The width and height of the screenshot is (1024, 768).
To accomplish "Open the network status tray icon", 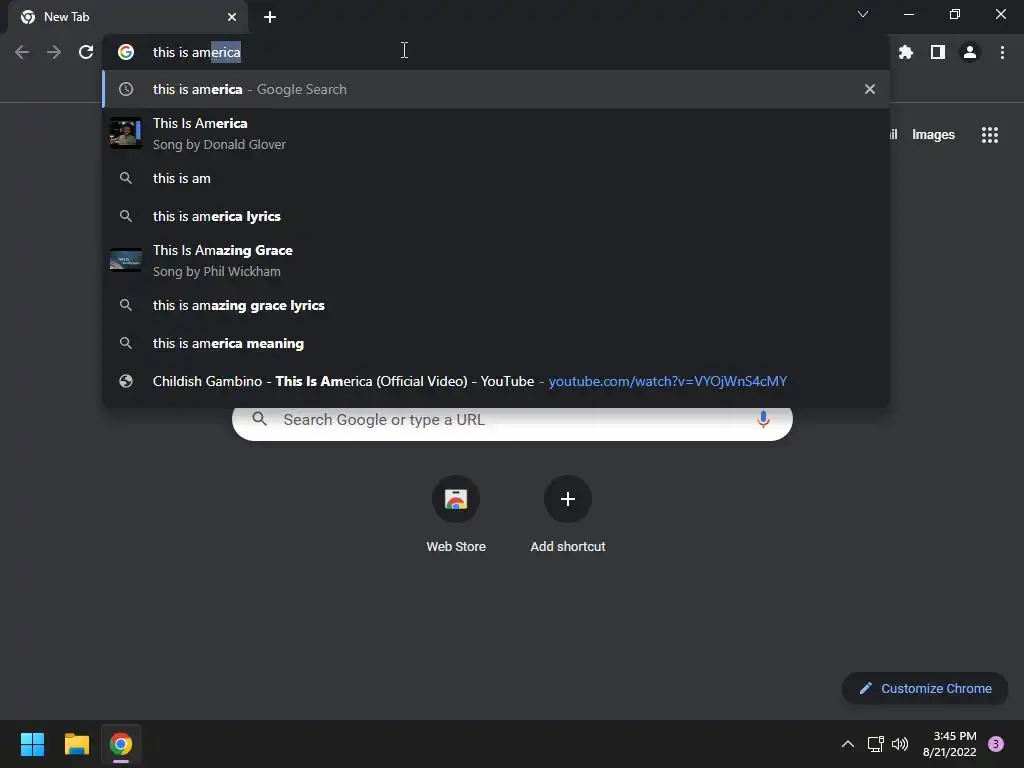I will click(875, 744).
